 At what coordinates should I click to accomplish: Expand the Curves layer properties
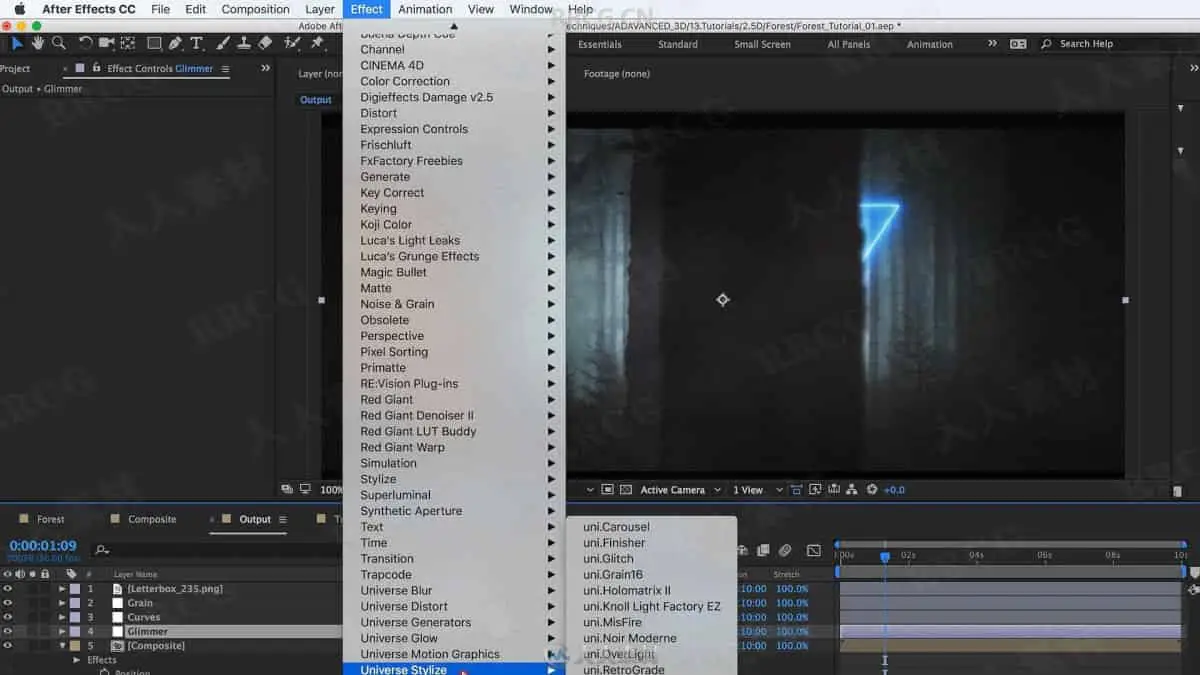(62, 617)
